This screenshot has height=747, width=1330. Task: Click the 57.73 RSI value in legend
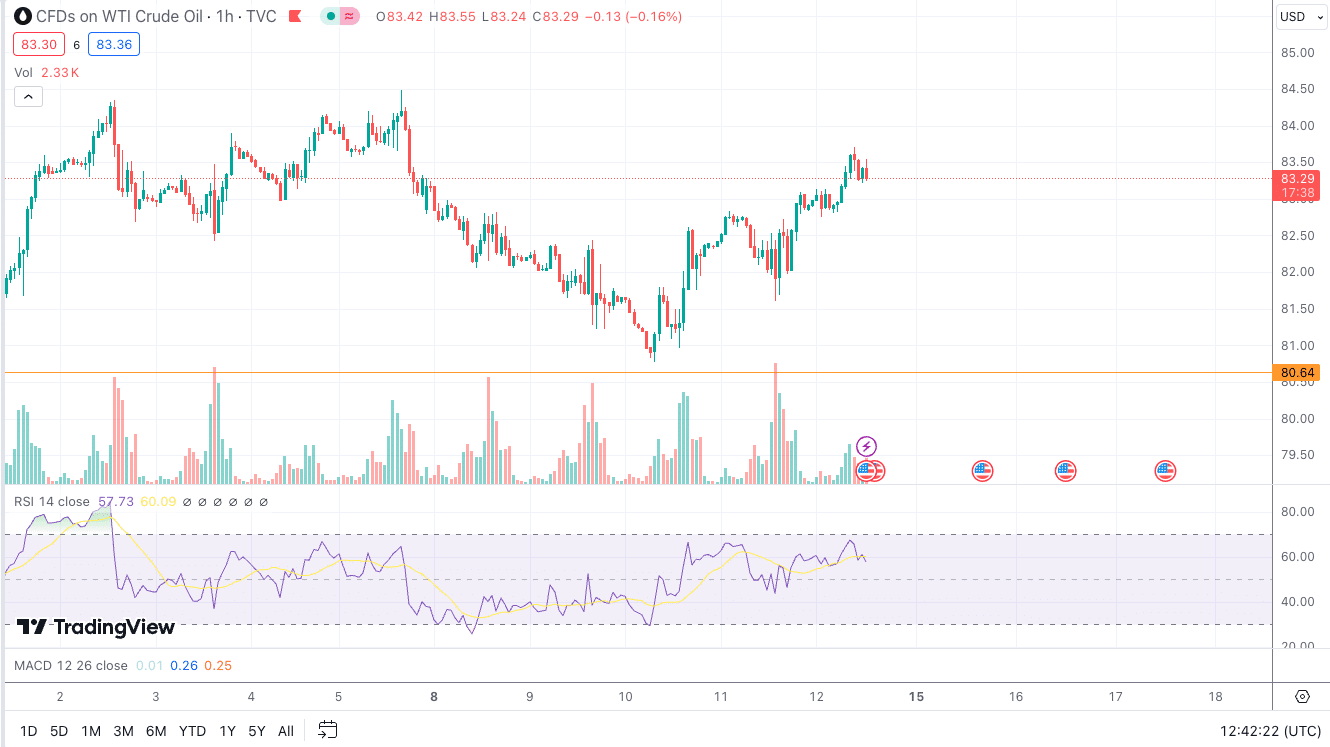(116, 501)
